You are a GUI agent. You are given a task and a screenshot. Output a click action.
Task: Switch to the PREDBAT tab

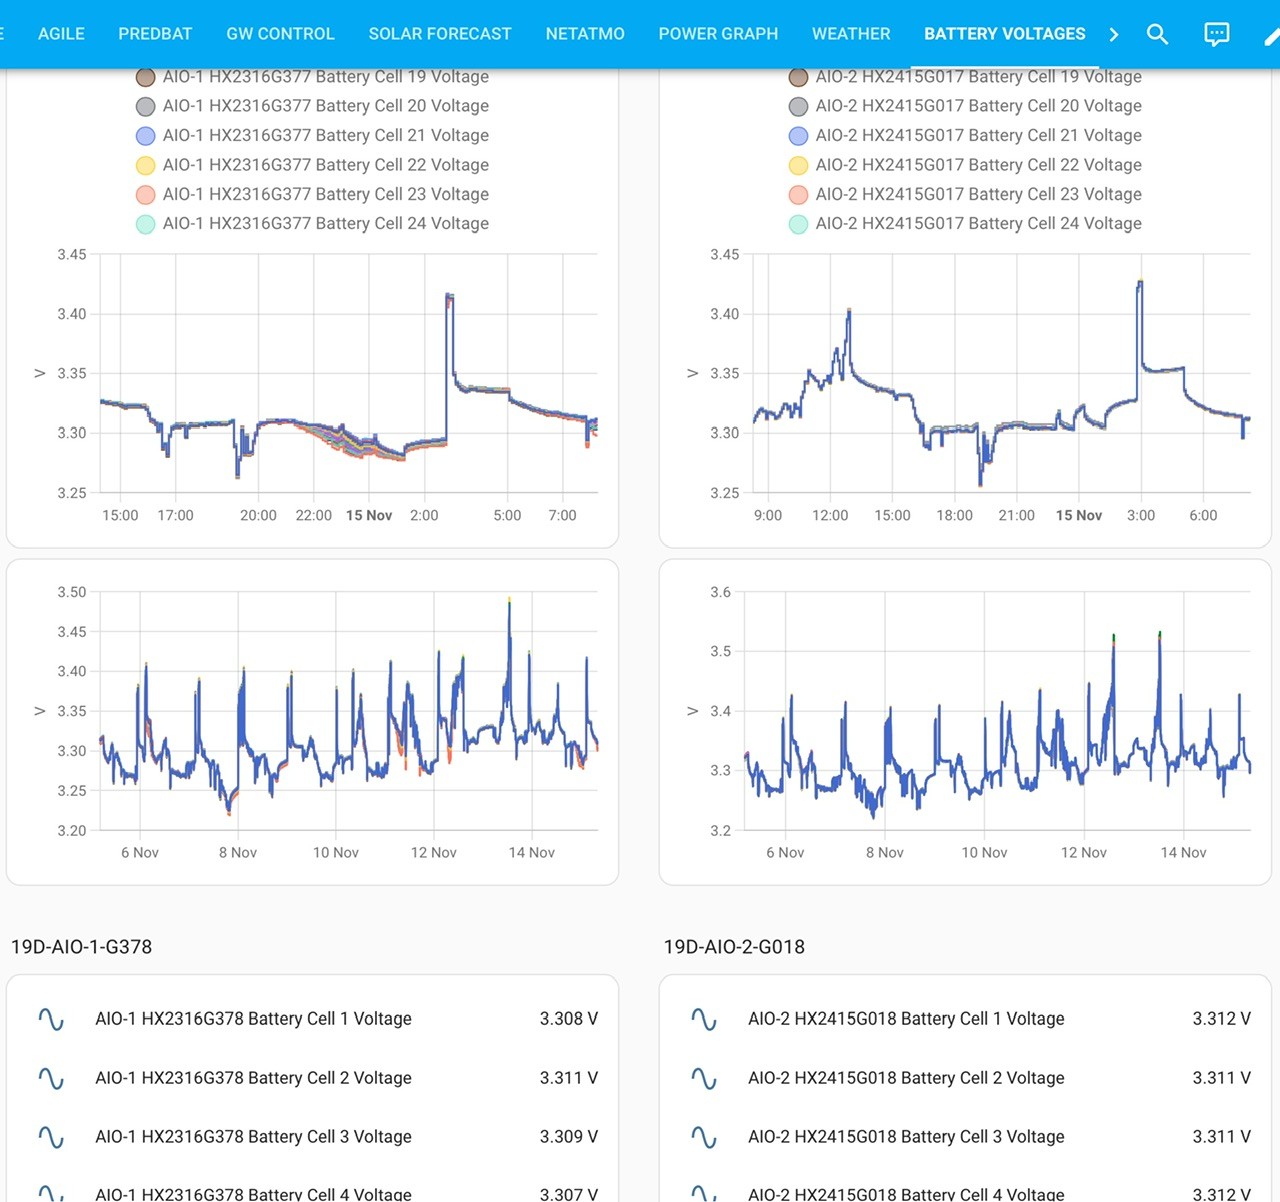[x=155, y=34]
